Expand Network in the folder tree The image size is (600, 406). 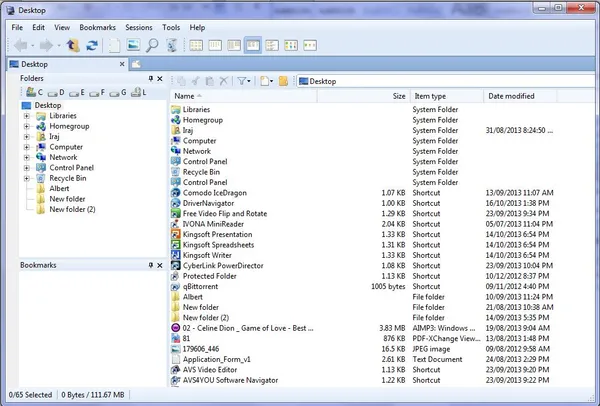[27, 157]
